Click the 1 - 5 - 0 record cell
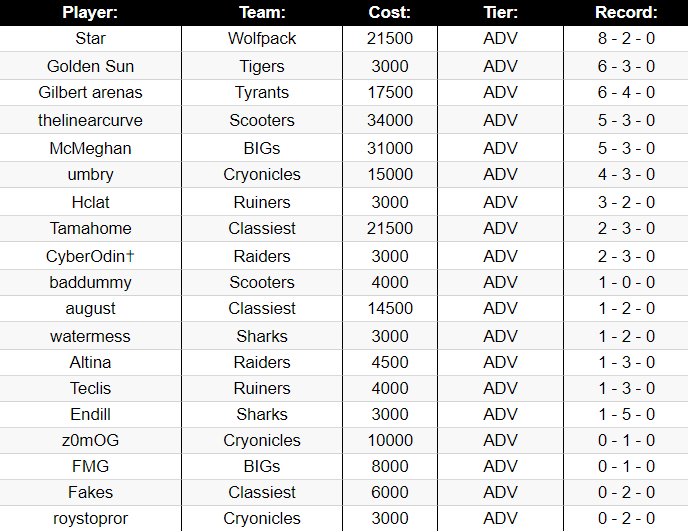The height and width of the screenshot is (531, 688). pyautogui.click(x=626, y=414)
